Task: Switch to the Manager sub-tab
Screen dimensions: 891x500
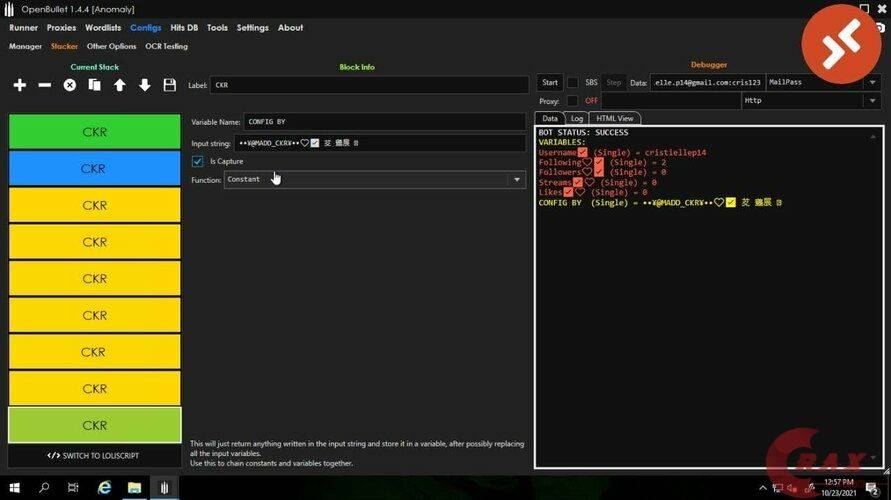Action: click(x=25, y=46)
